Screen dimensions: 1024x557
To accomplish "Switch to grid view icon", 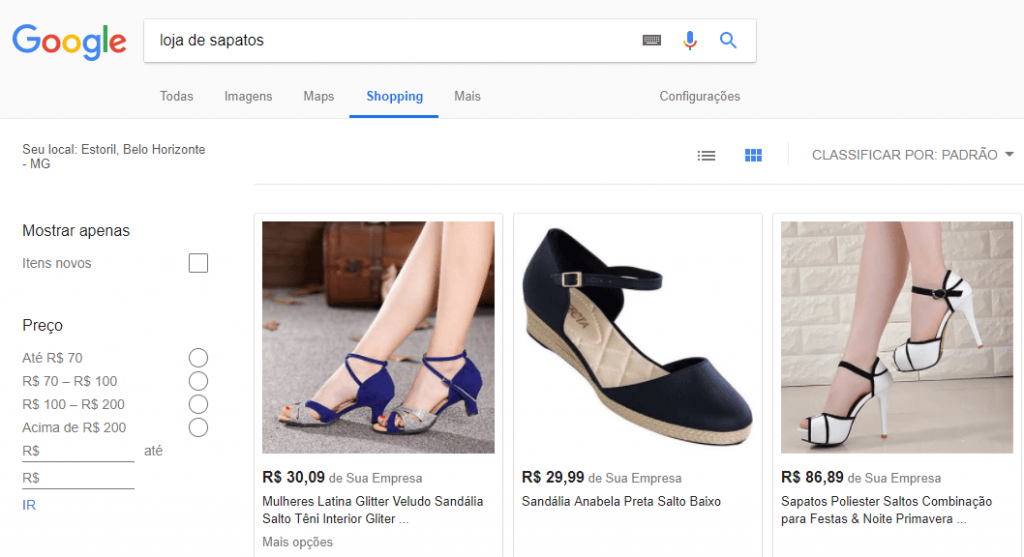I will (753, 155).
